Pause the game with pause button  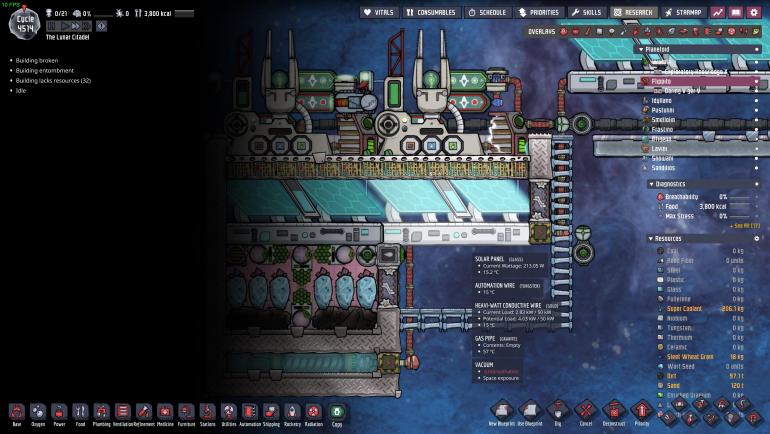coord(51,26)
